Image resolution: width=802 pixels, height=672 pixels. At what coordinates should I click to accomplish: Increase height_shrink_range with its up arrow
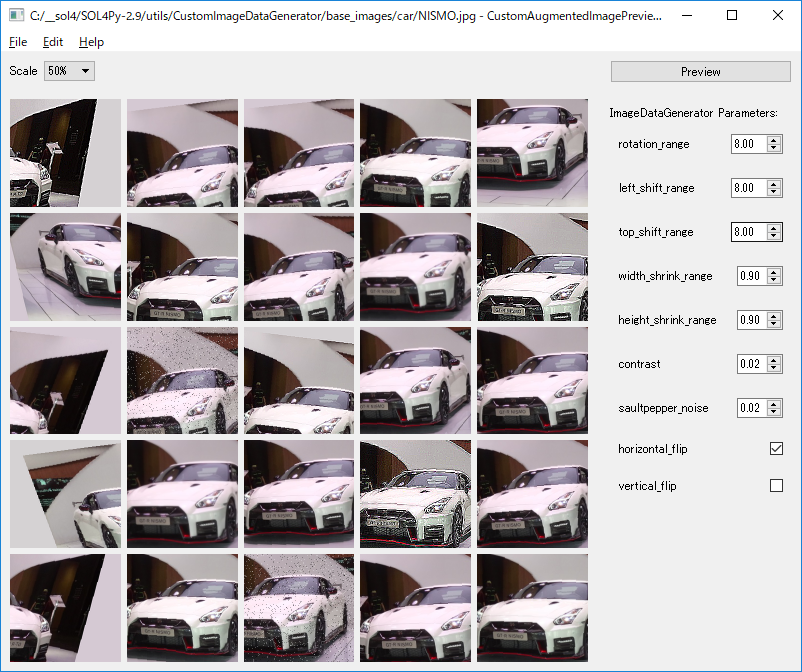pos(774,316)
